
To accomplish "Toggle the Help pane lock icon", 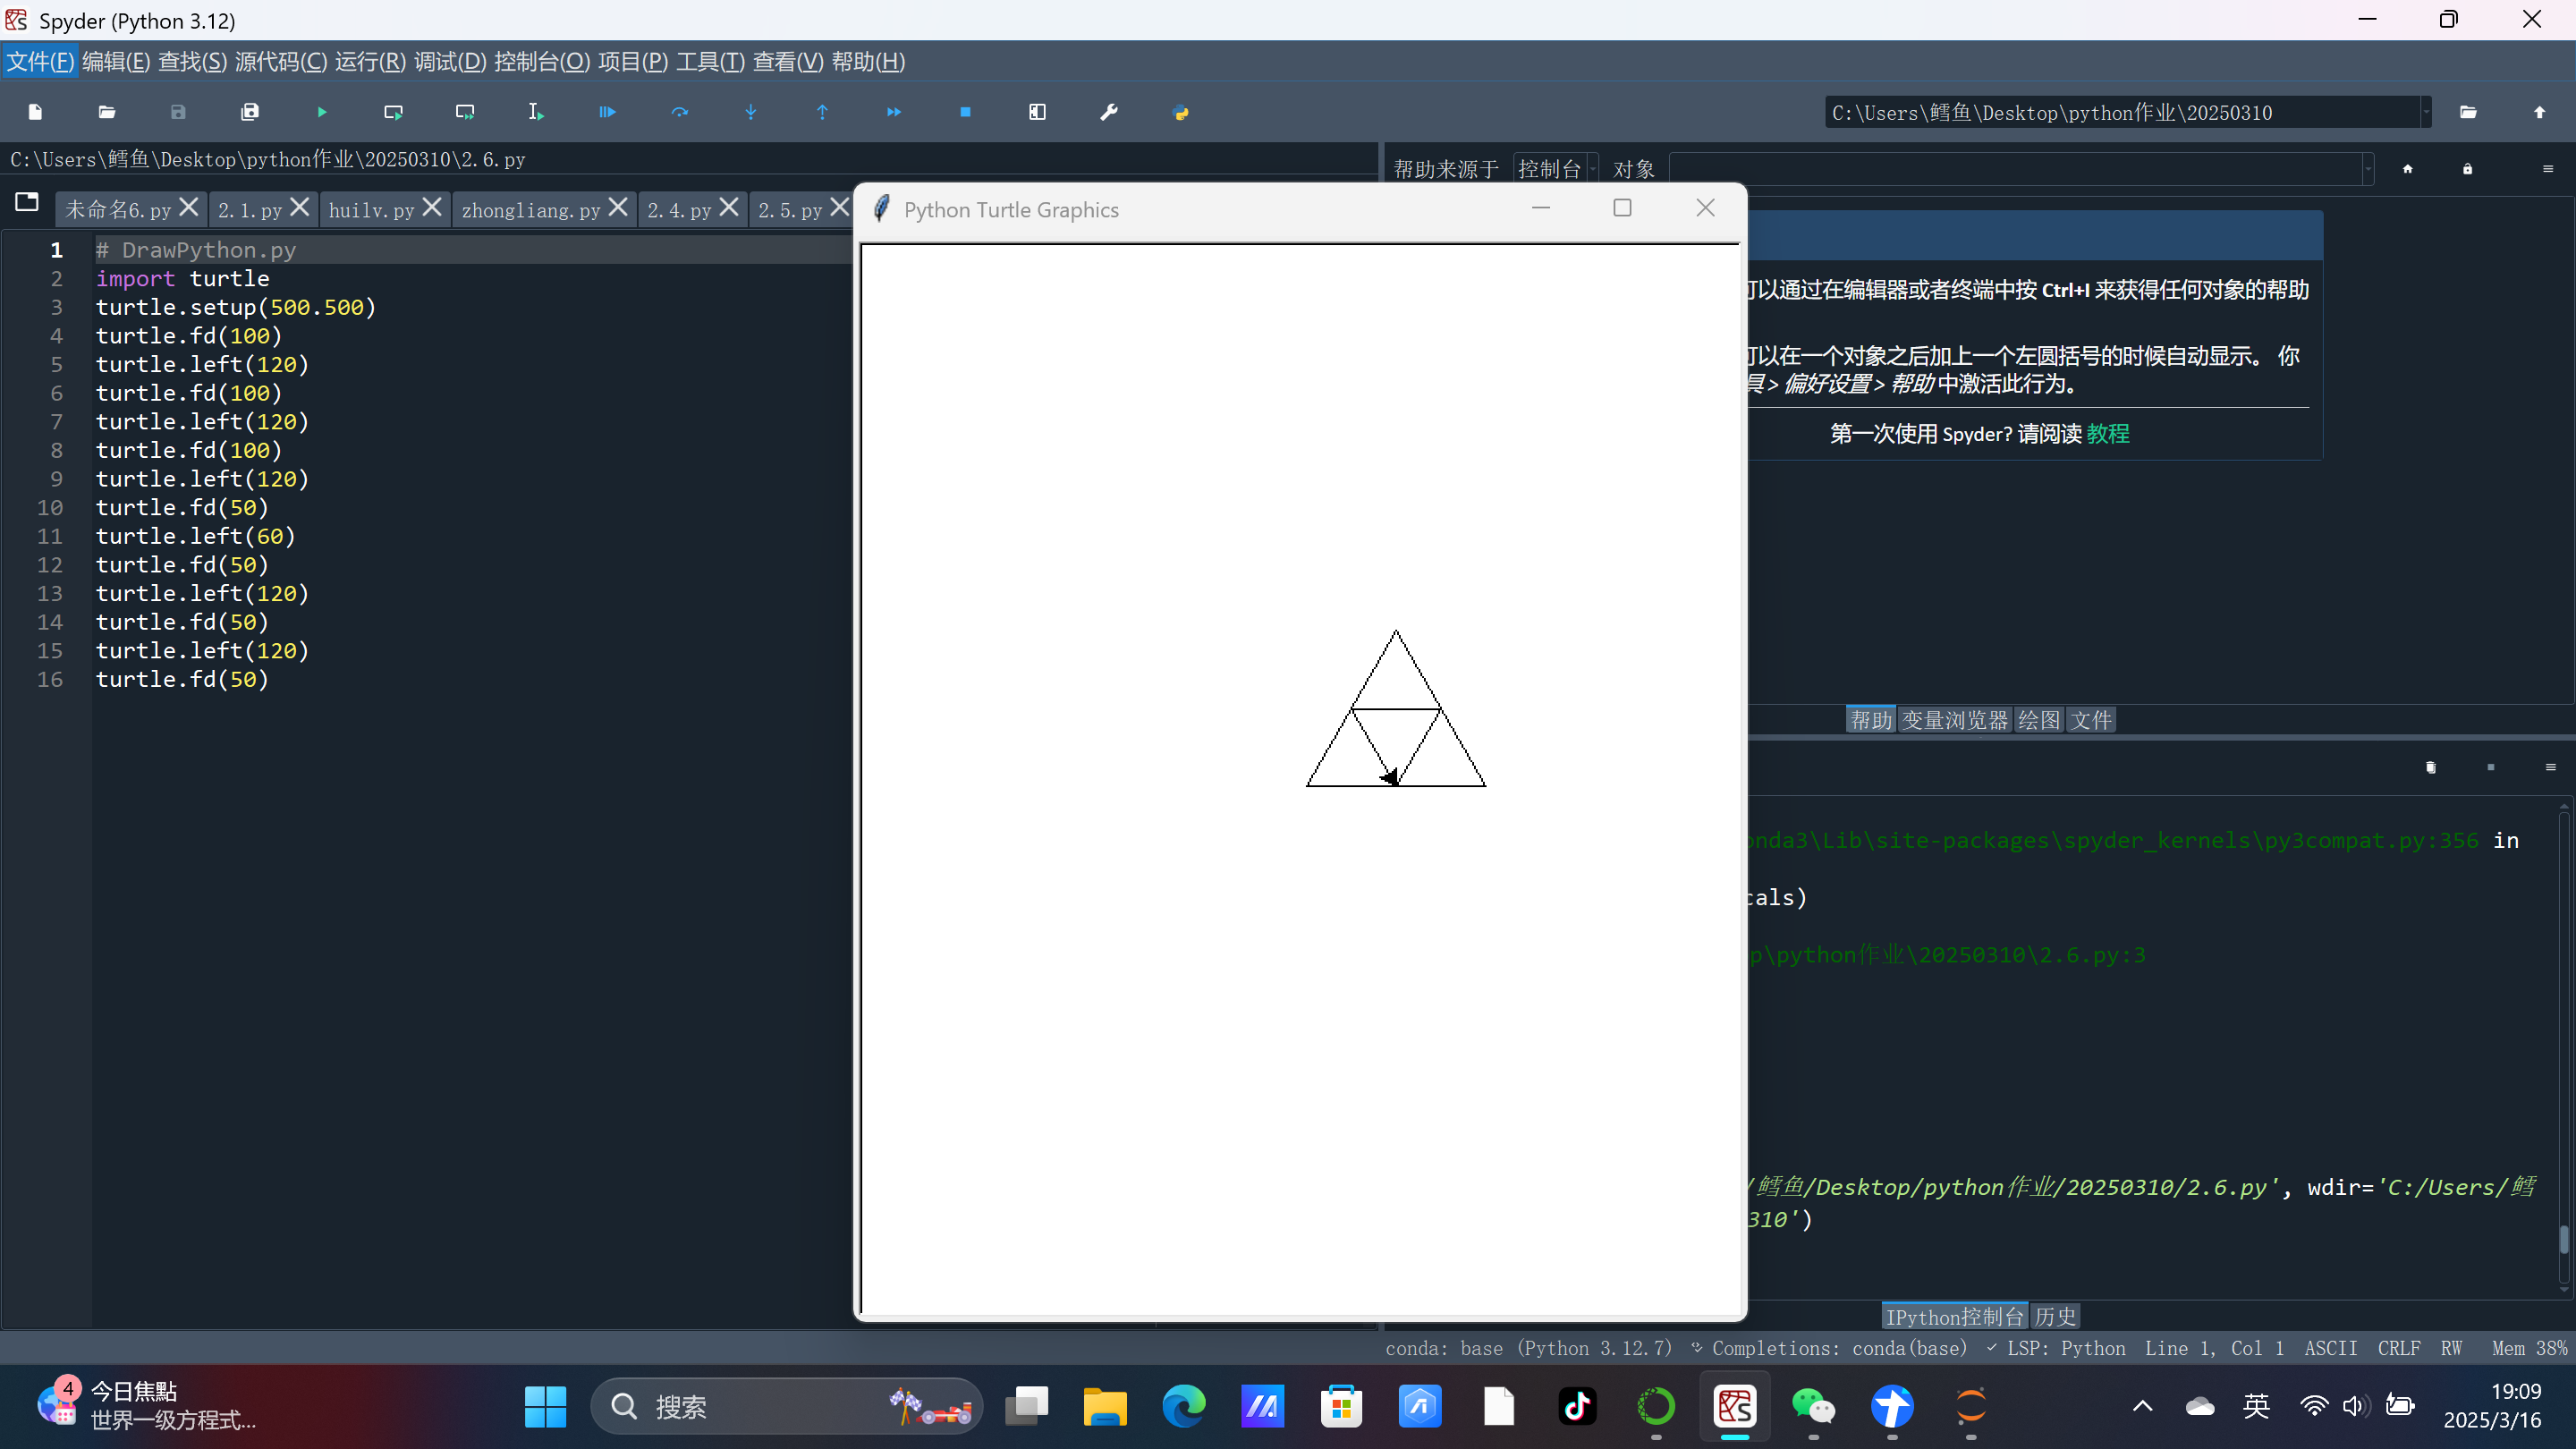I will [2467, 169].
